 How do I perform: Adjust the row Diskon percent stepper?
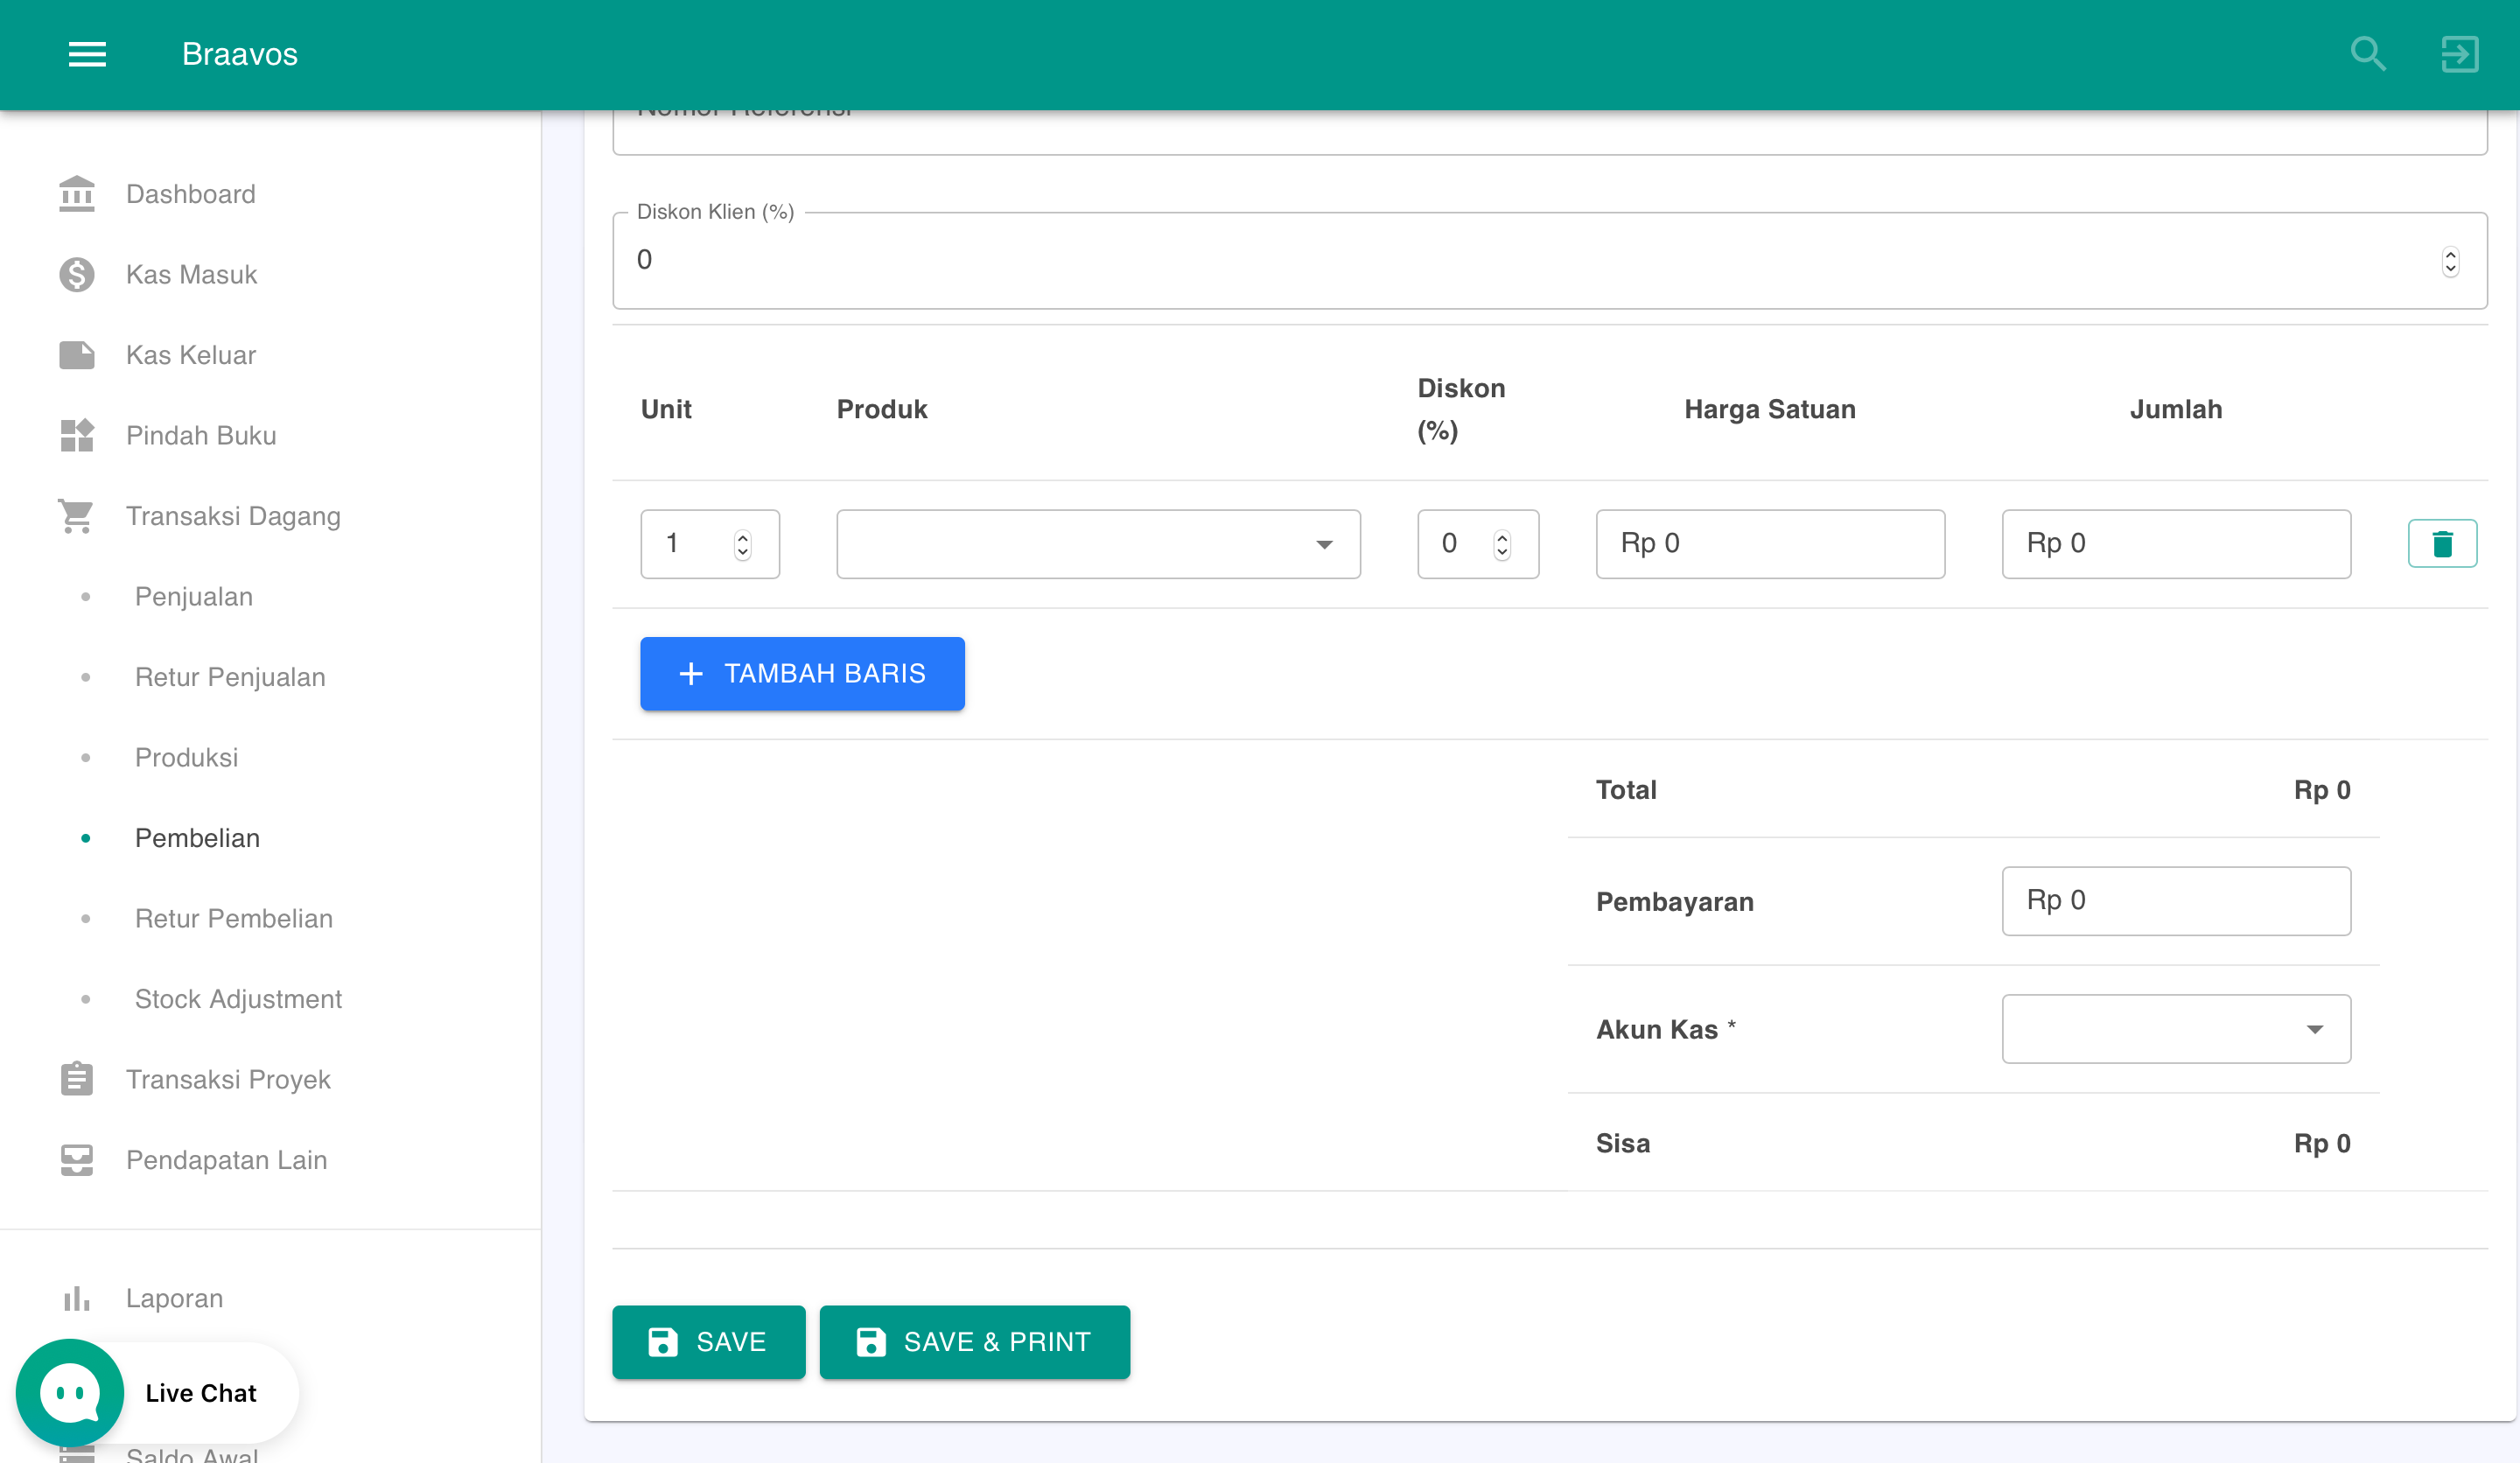point(1501,544)
